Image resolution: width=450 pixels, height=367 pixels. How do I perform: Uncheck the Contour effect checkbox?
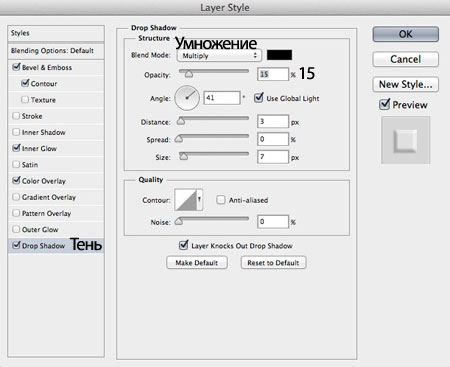click(25, 83)
